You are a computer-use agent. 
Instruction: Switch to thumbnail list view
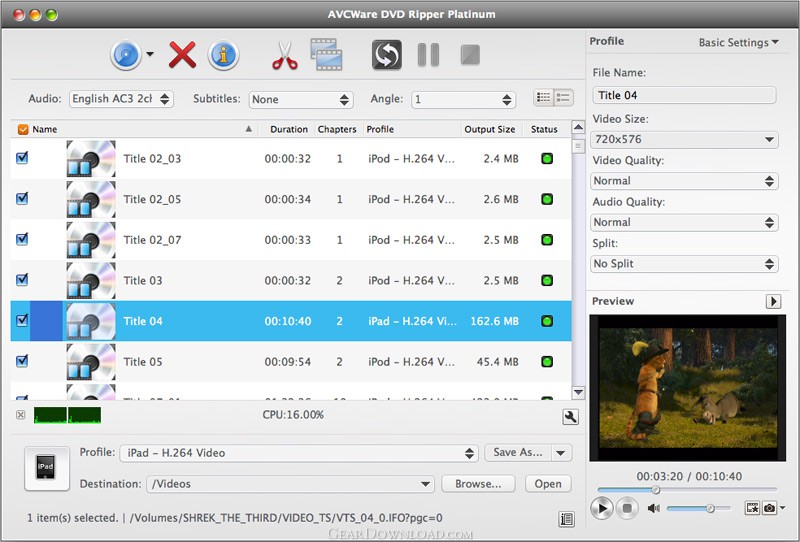(x=543, y=97)
